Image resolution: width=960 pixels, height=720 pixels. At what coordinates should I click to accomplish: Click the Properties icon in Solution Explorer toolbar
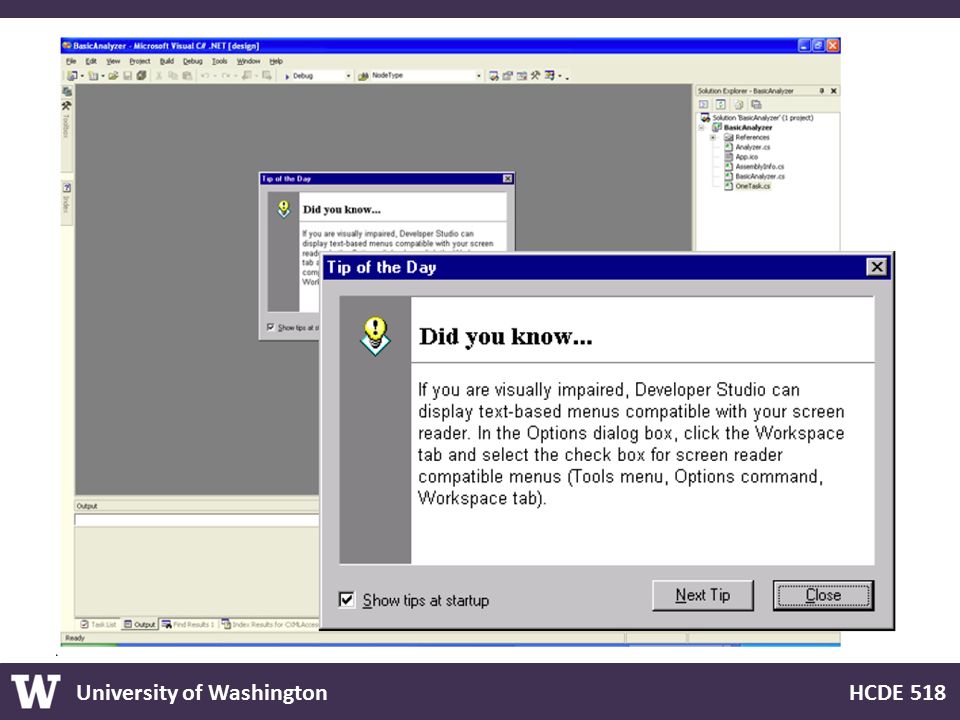point(756,105)
